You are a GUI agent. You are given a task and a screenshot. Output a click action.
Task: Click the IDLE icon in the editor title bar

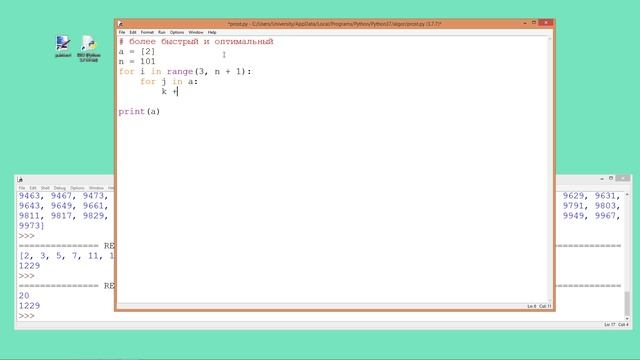[120, 24]
